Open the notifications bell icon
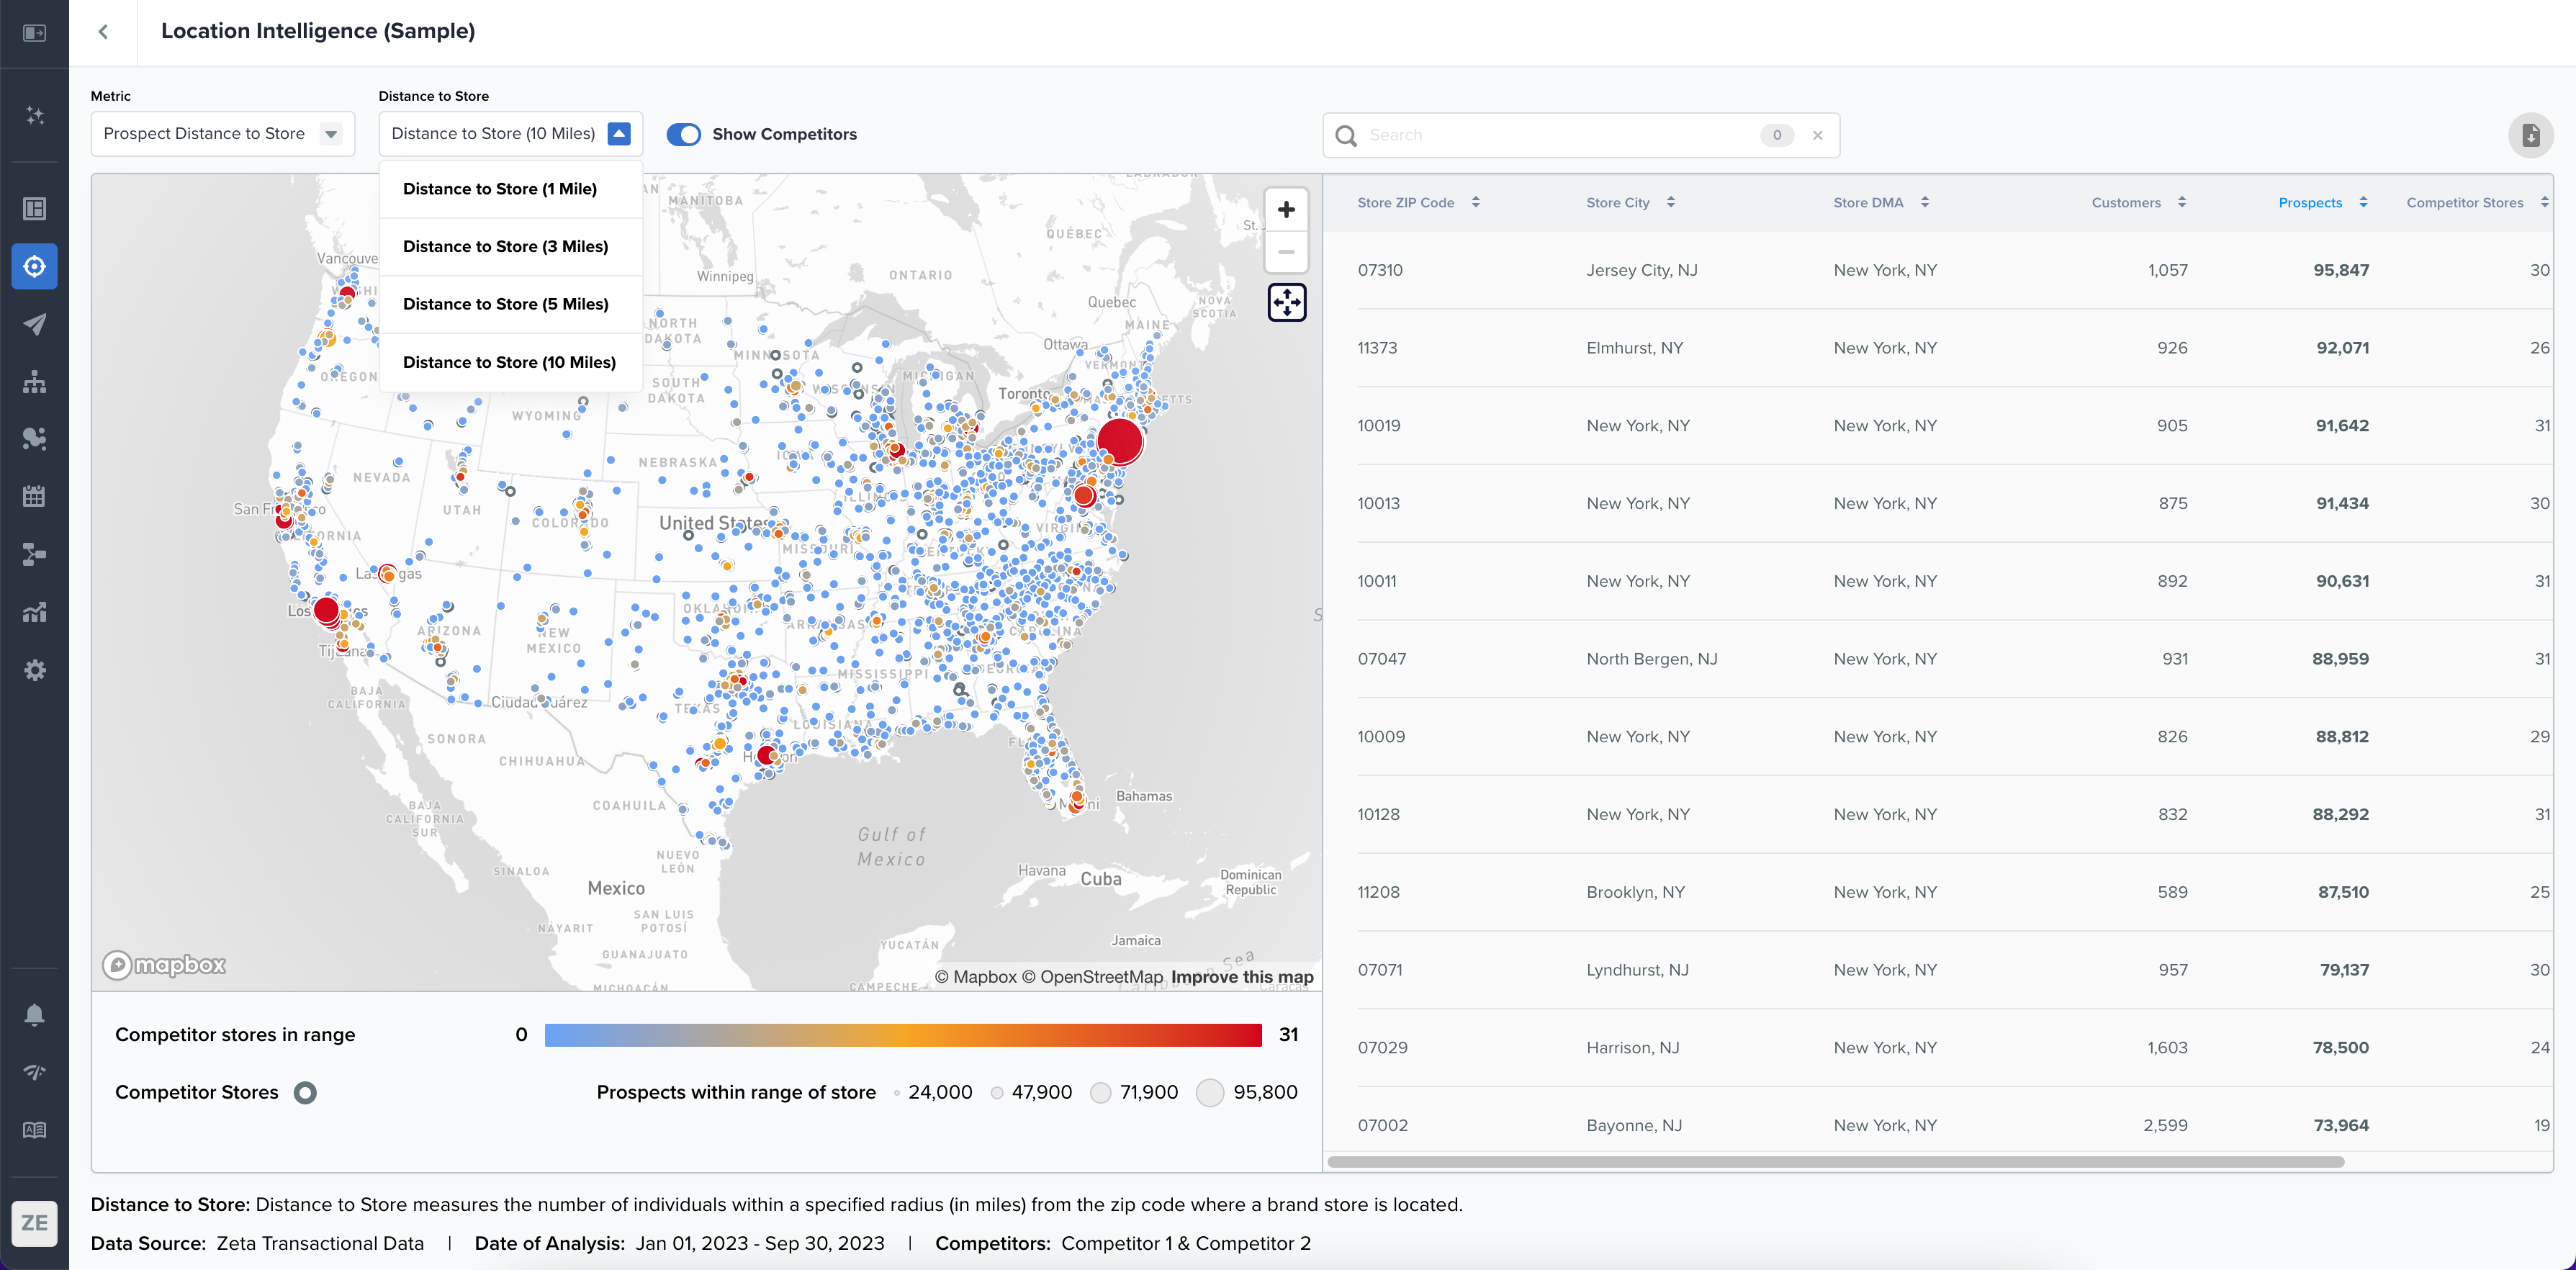The width and height of the screenshot is (2576, 1270). point(34,1015)
